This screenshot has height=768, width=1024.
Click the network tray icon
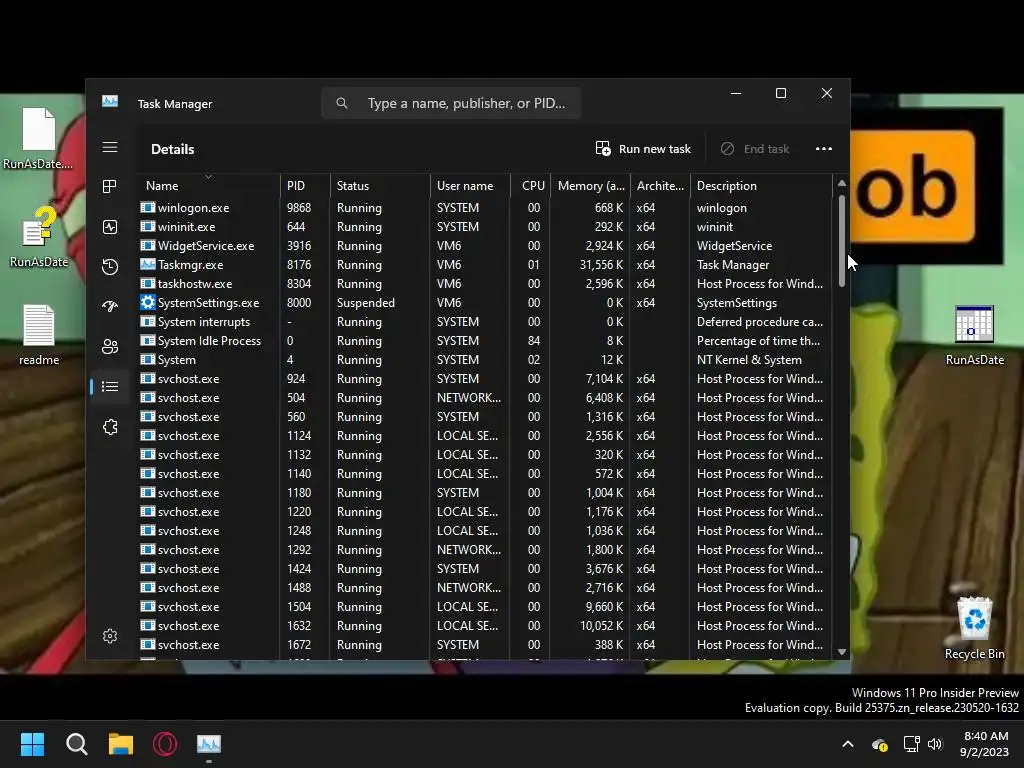911,744
